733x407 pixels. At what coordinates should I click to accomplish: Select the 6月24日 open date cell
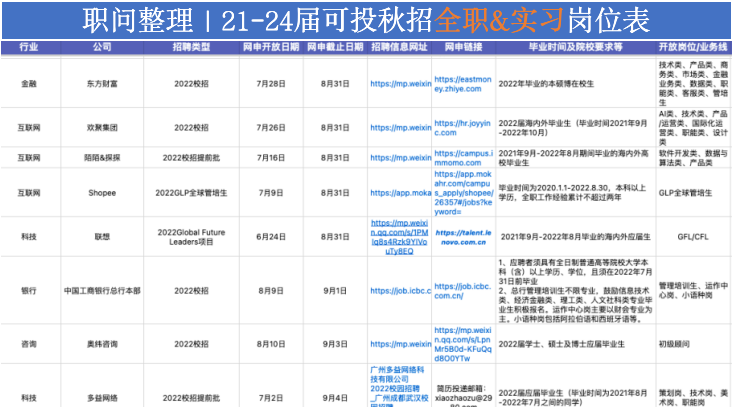[271, 237]
